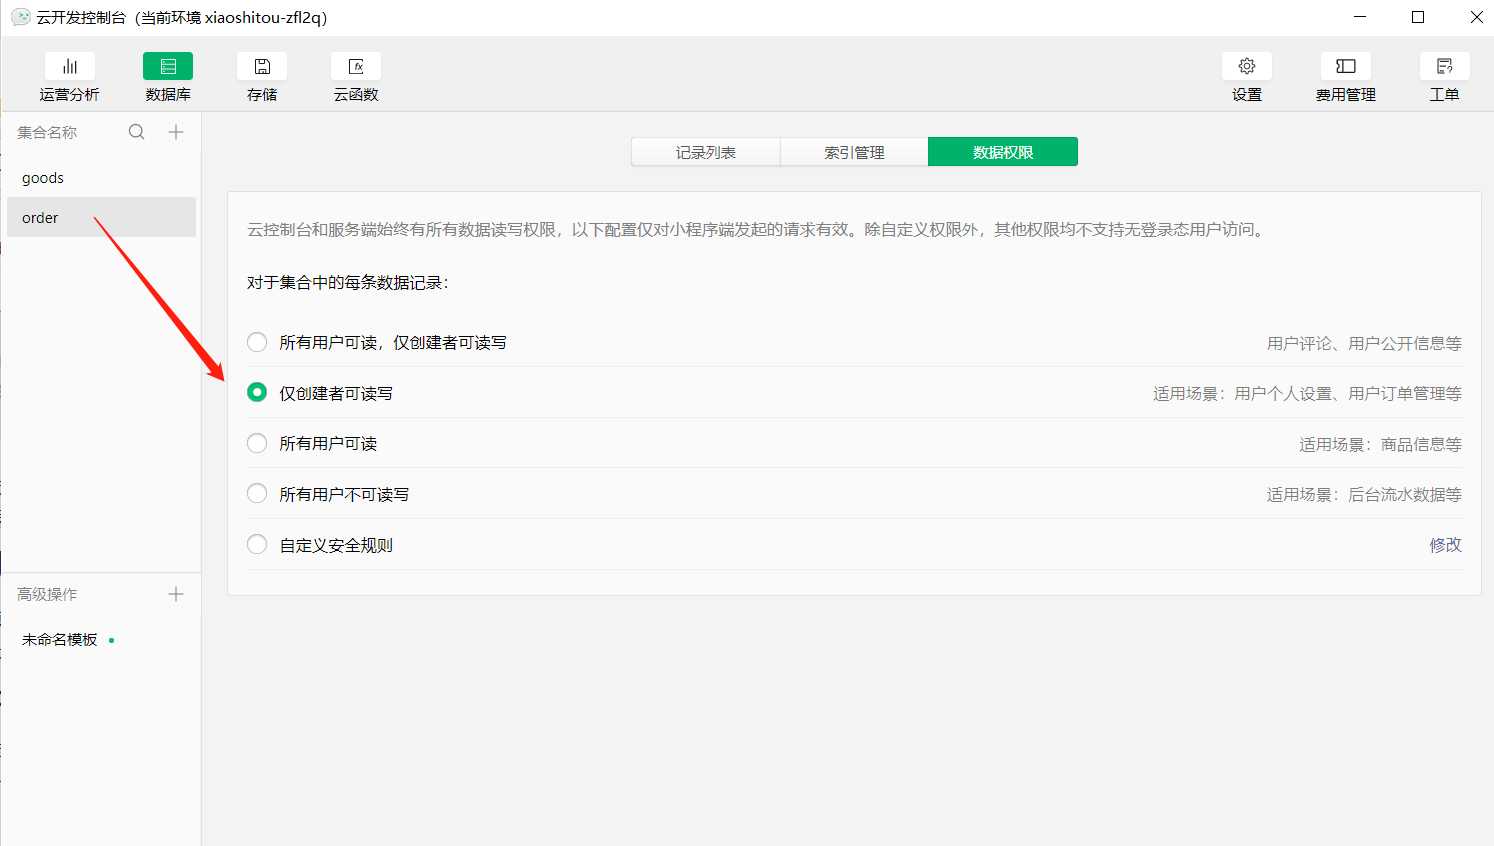Open the 运营分析 analytics section

[x=70, y=78]
